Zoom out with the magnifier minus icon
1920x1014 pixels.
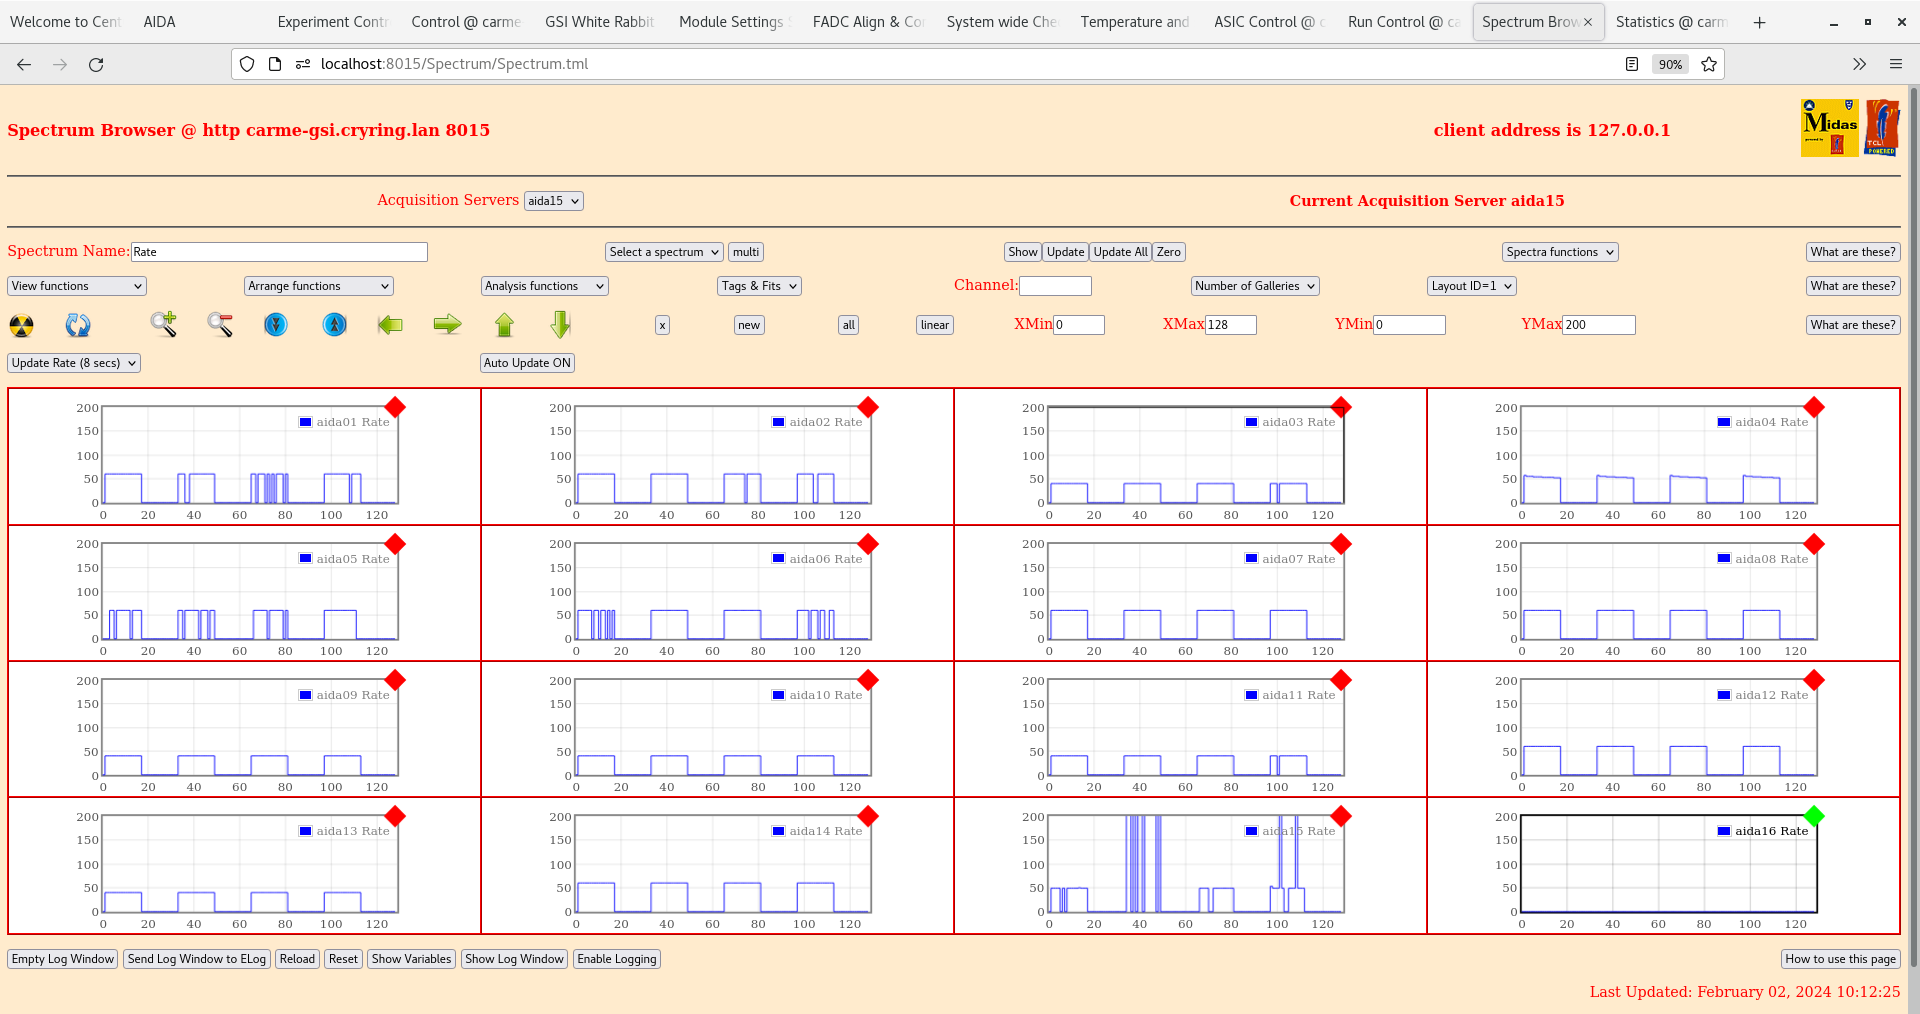pyautogui.click(x=220, y=325)
